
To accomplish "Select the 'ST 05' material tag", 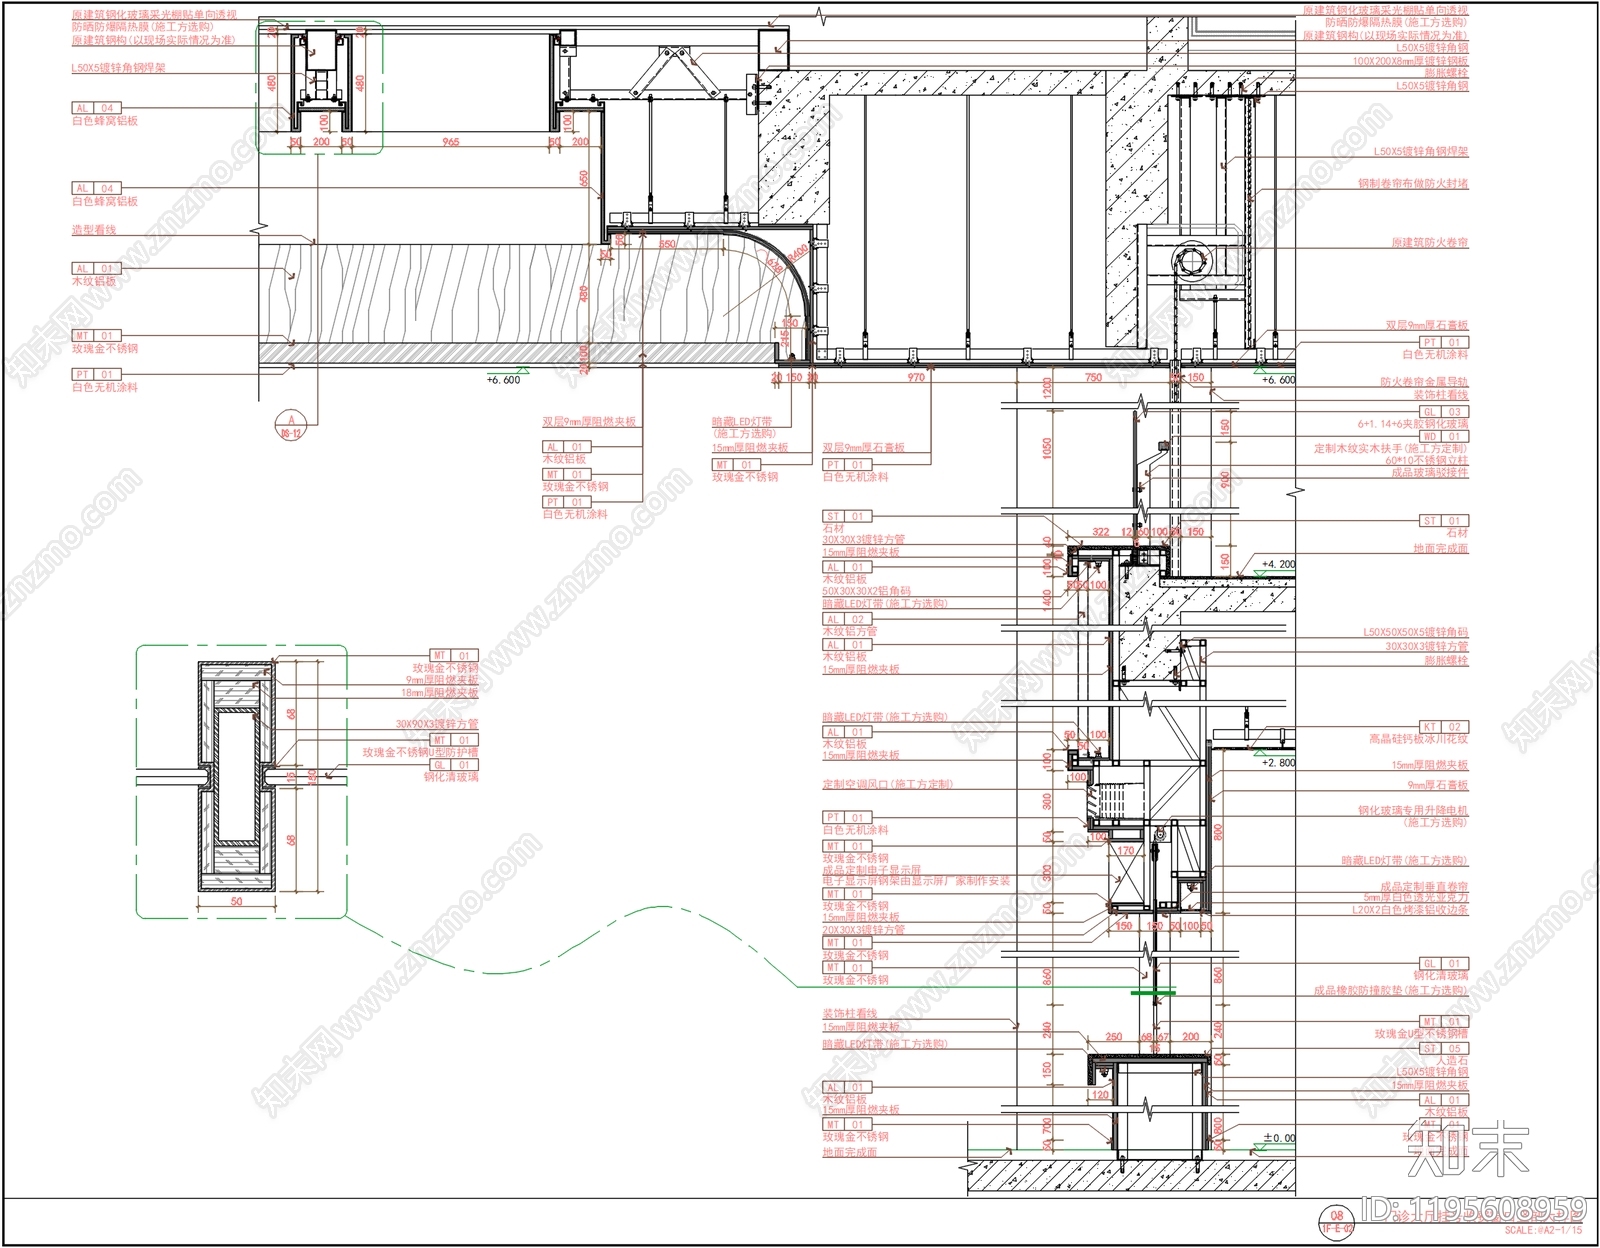I will tap(1444, 1049).
